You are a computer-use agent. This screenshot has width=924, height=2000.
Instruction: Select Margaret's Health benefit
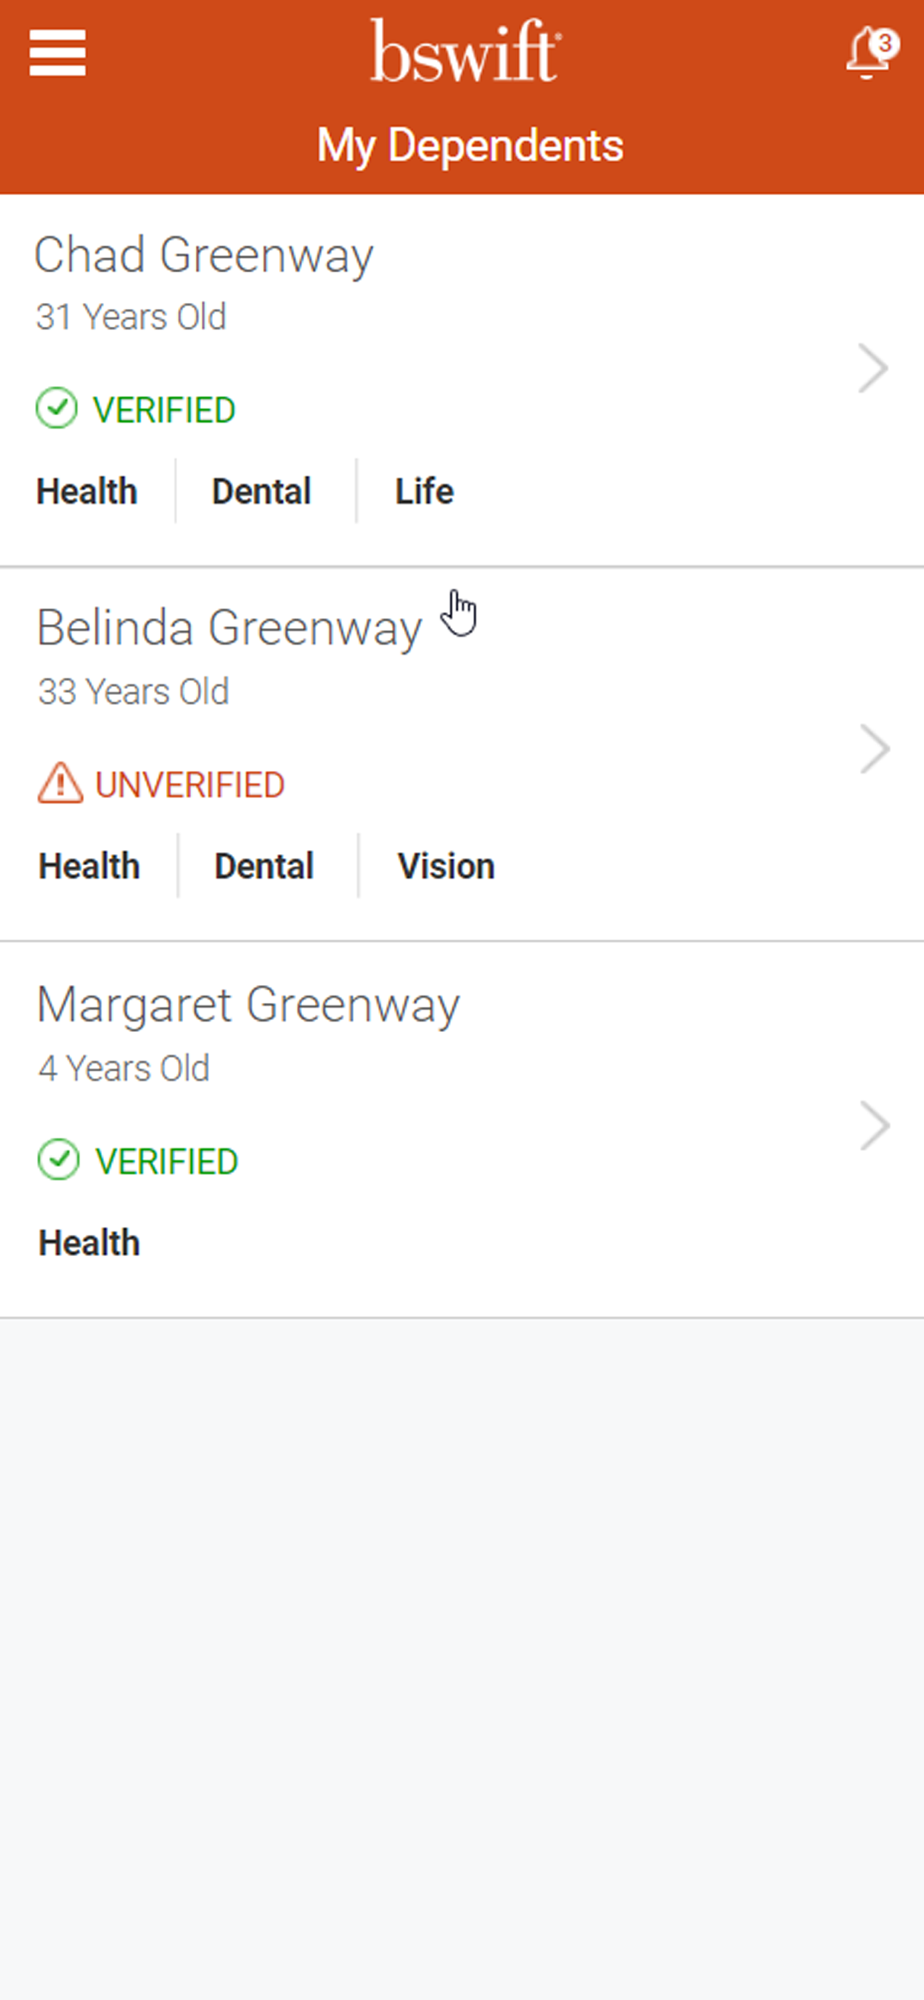(89, 1243)
